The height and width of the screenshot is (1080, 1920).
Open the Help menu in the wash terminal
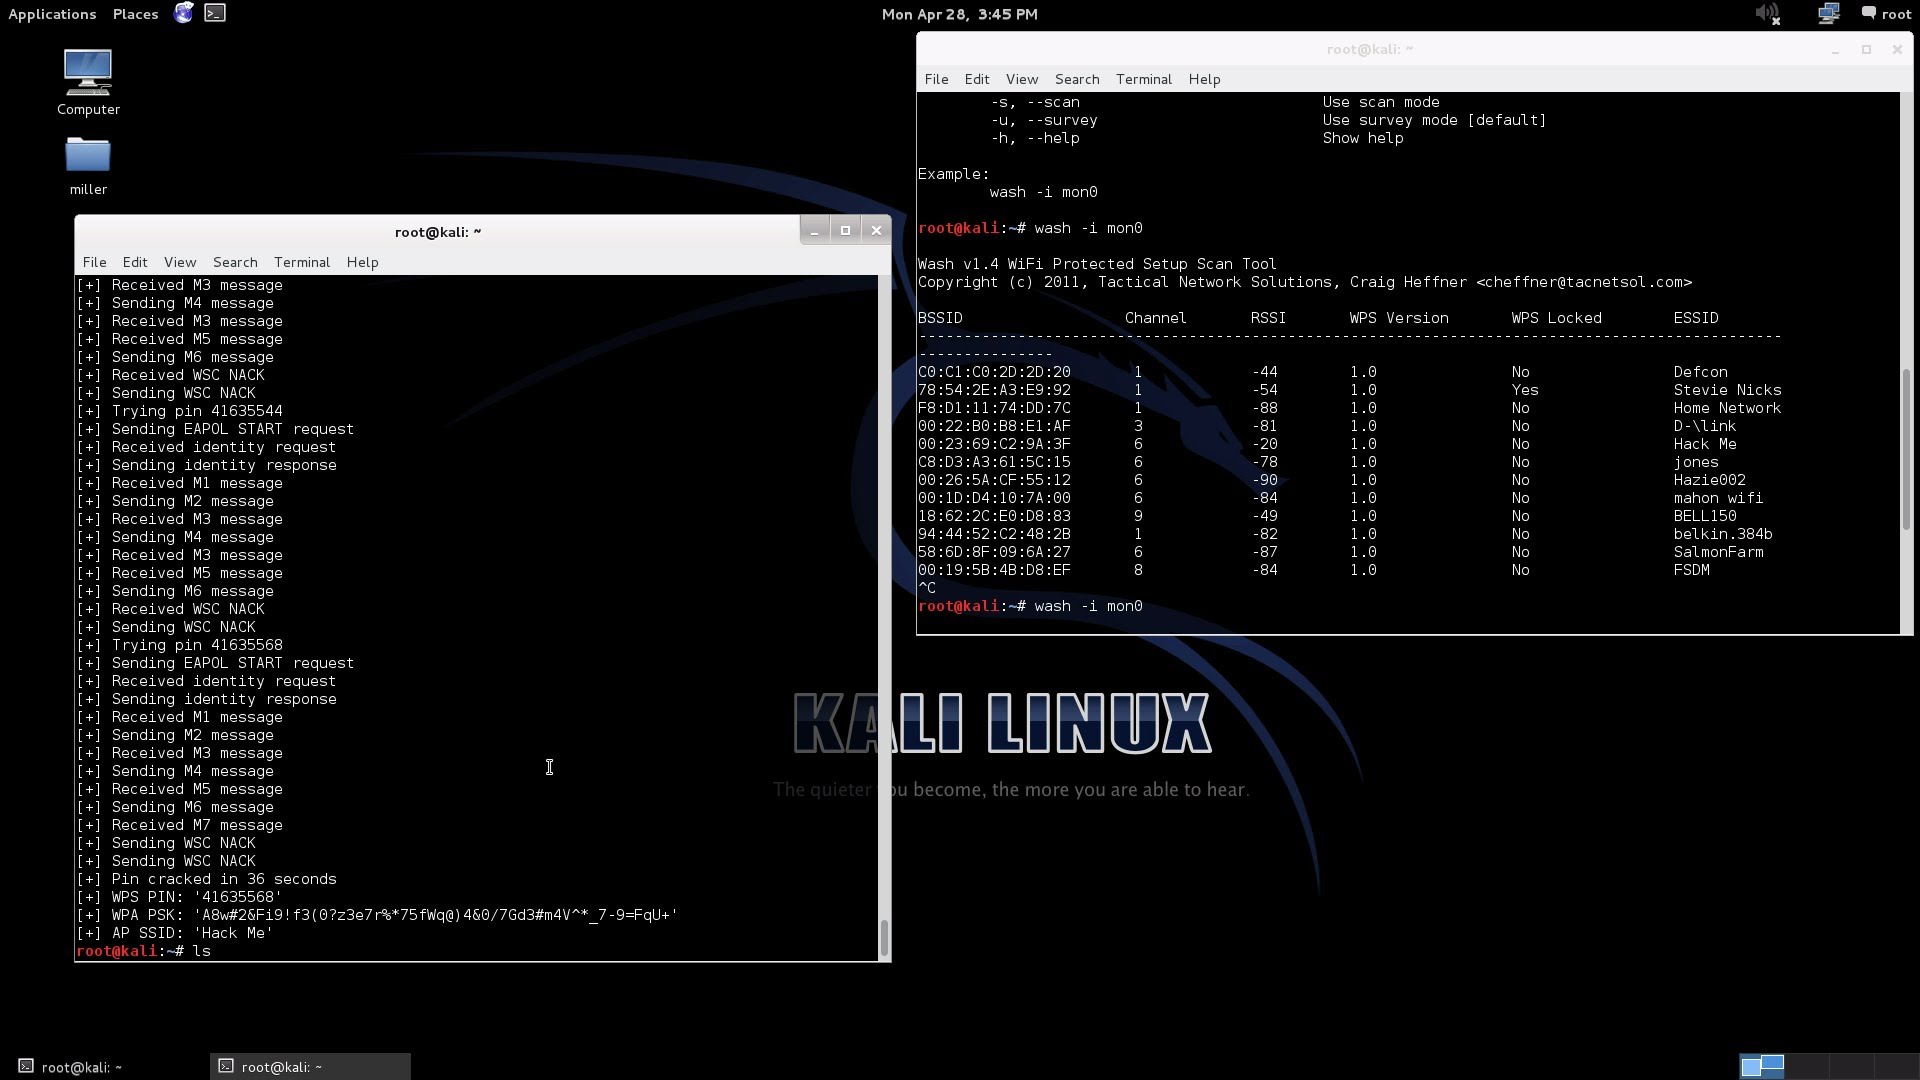[1204, 79]
